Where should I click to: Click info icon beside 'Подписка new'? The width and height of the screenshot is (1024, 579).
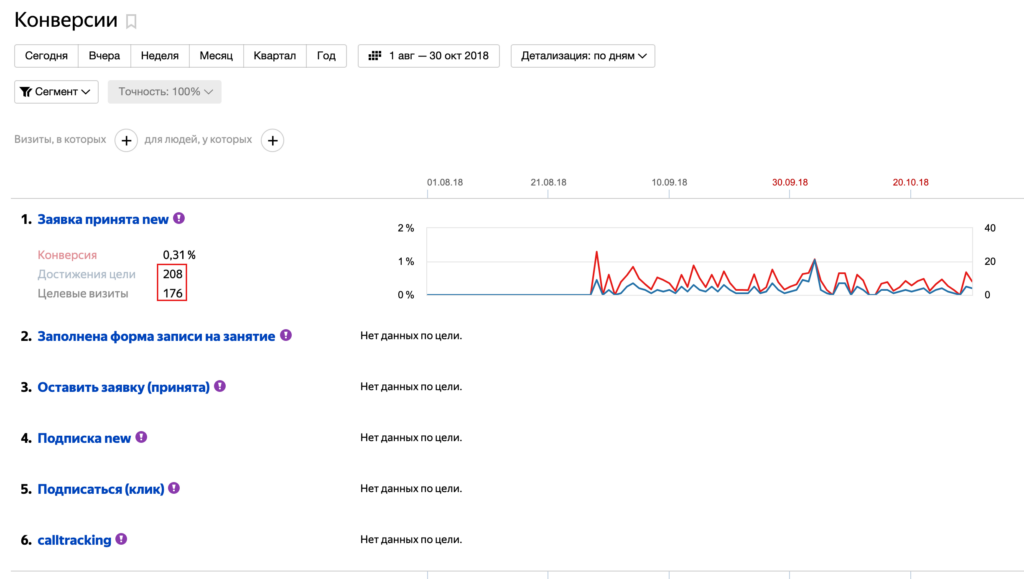(x=141, y=437)
